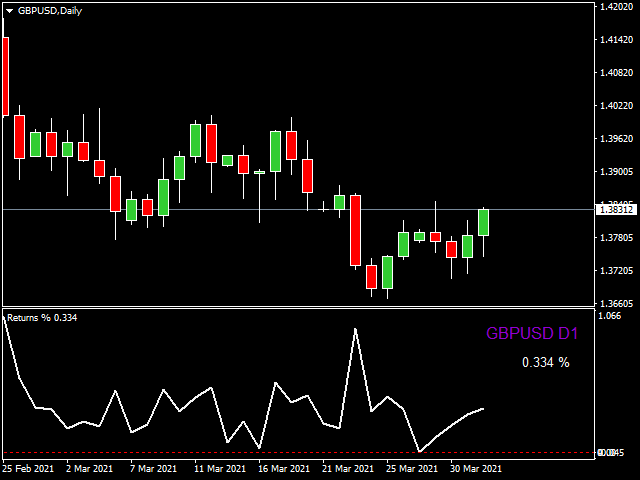Click the 0.334 % value label
This screenshot has width=640, height=480.
click(546, 362)
